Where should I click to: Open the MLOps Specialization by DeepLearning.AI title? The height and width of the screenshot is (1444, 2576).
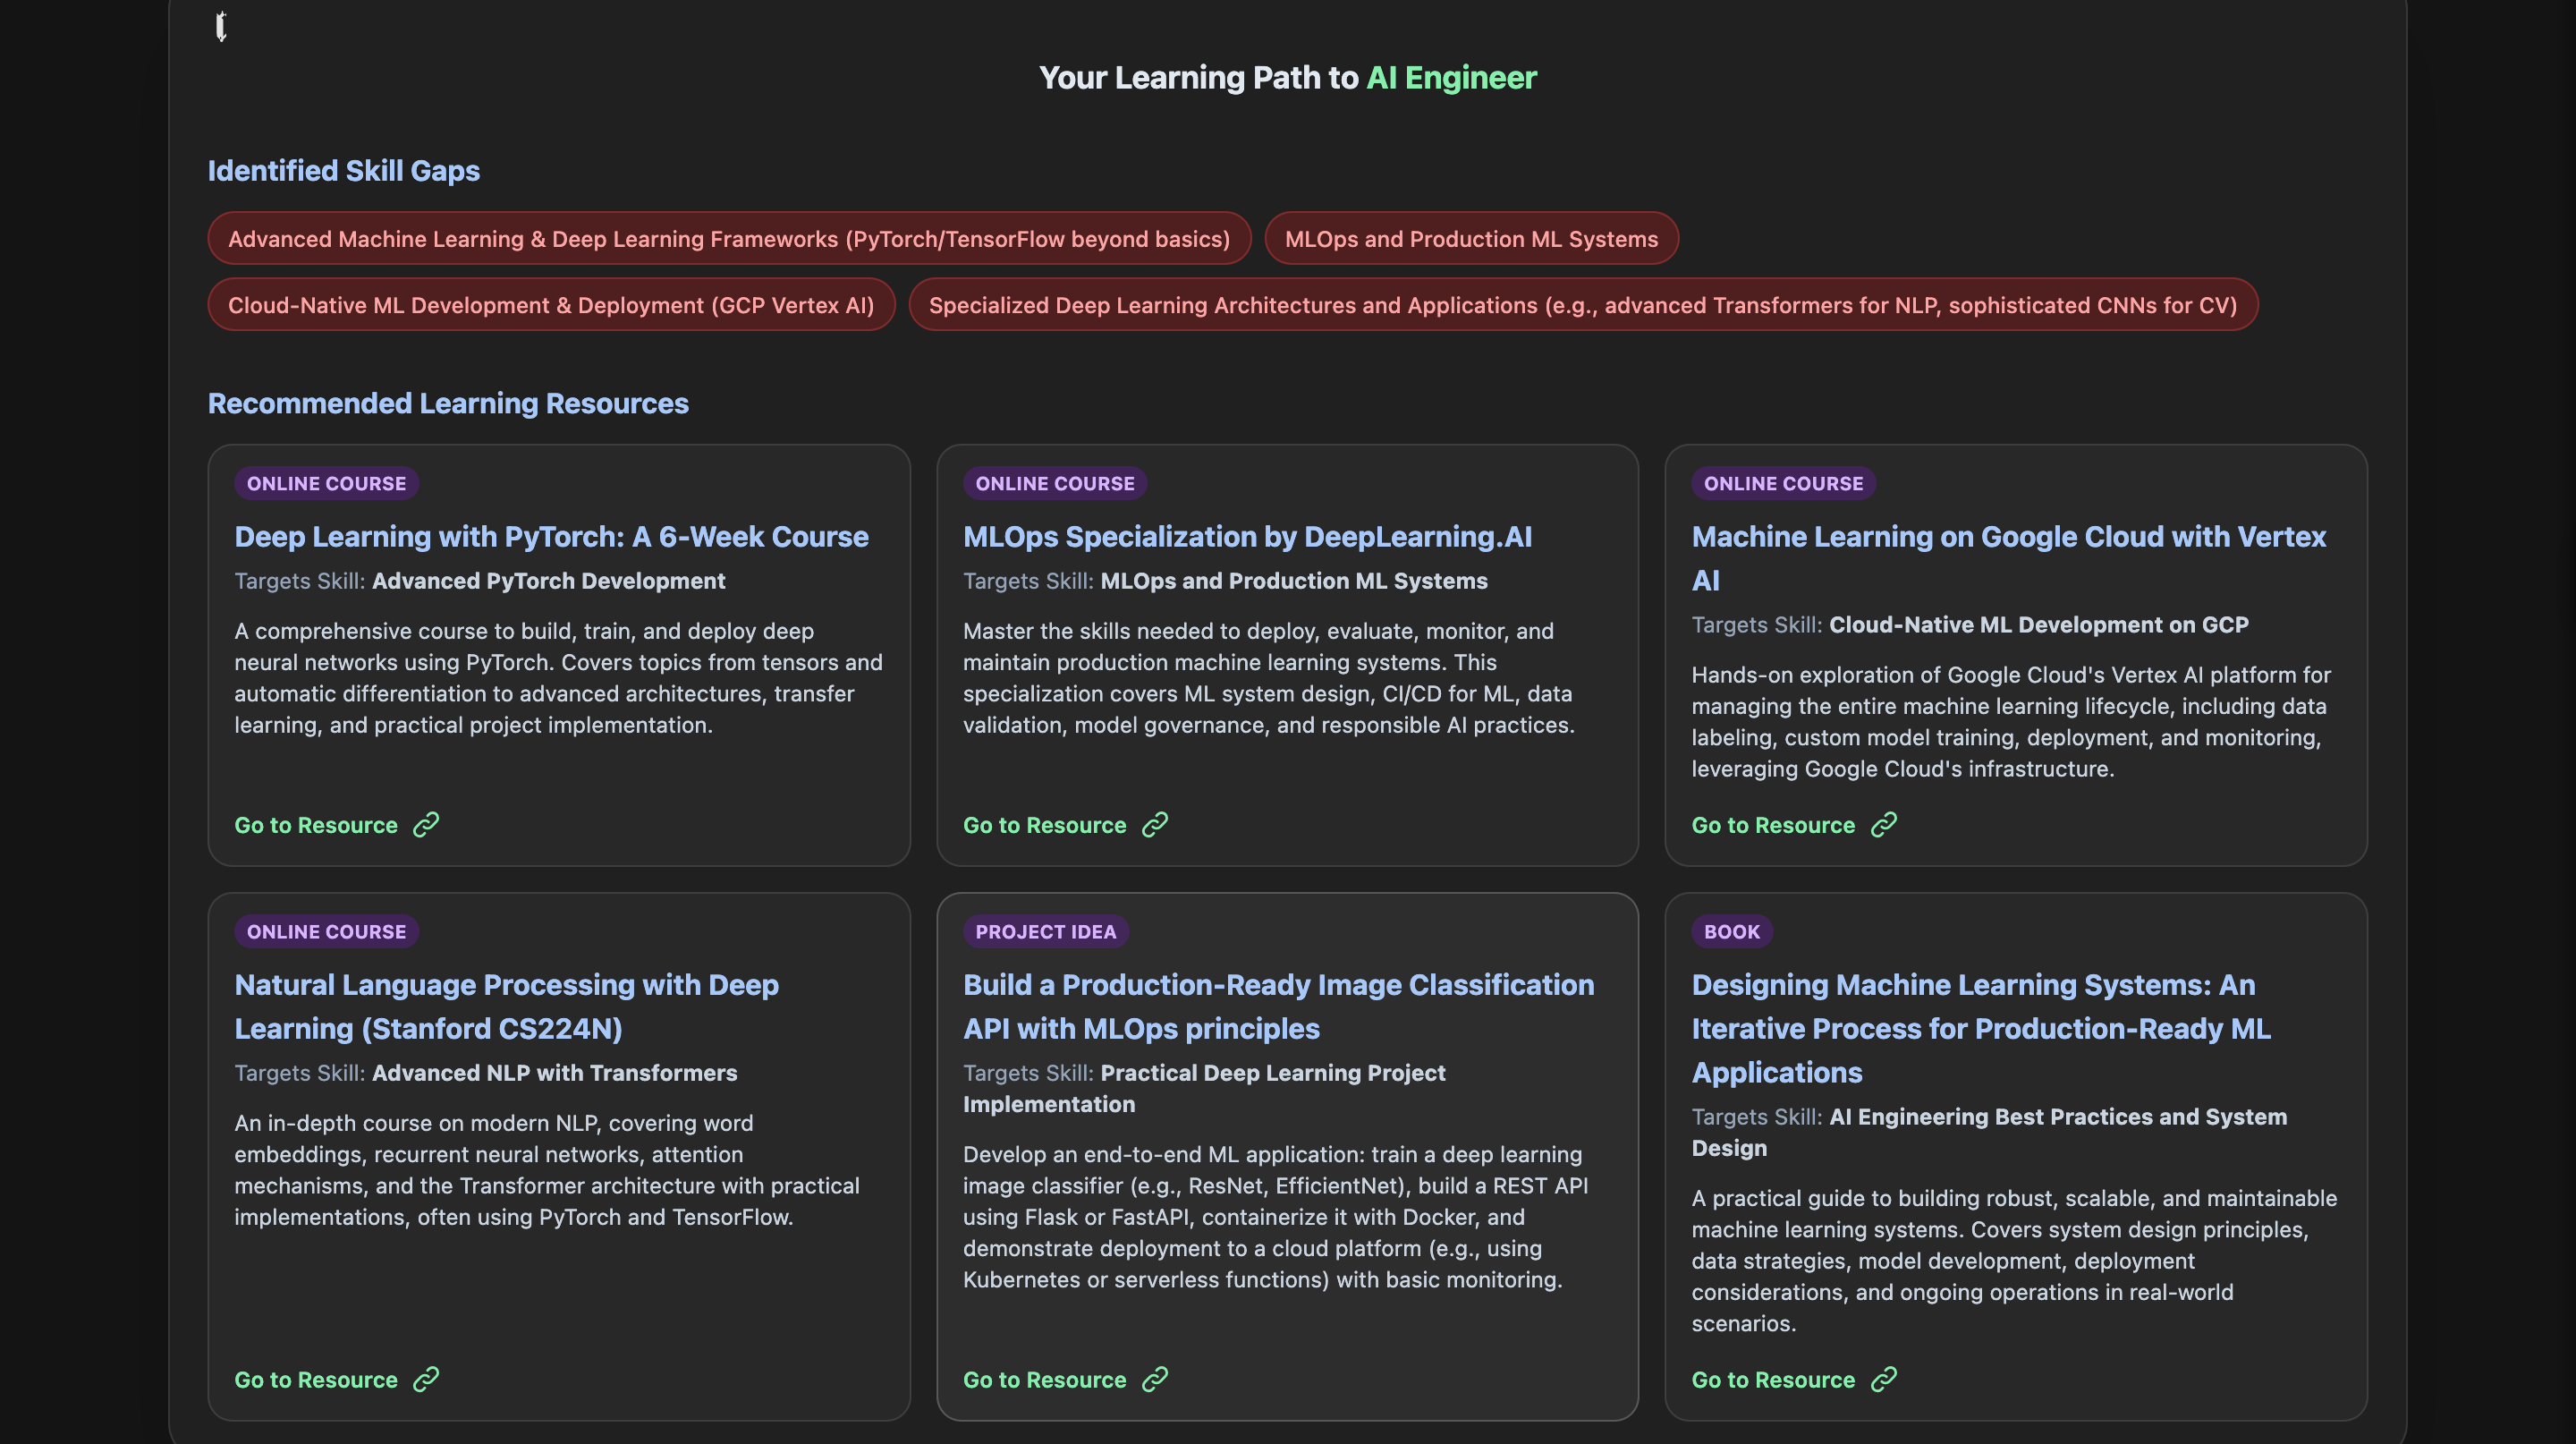1247,537
